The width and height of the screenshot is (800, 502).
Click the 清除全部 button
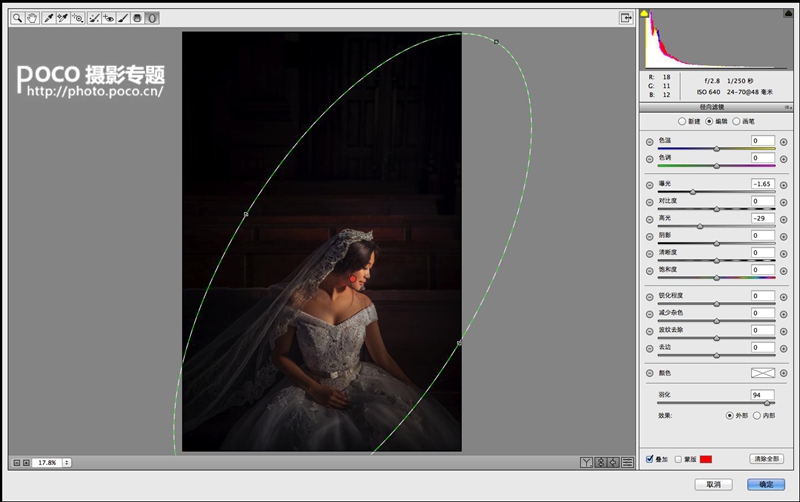click(767, 459)
